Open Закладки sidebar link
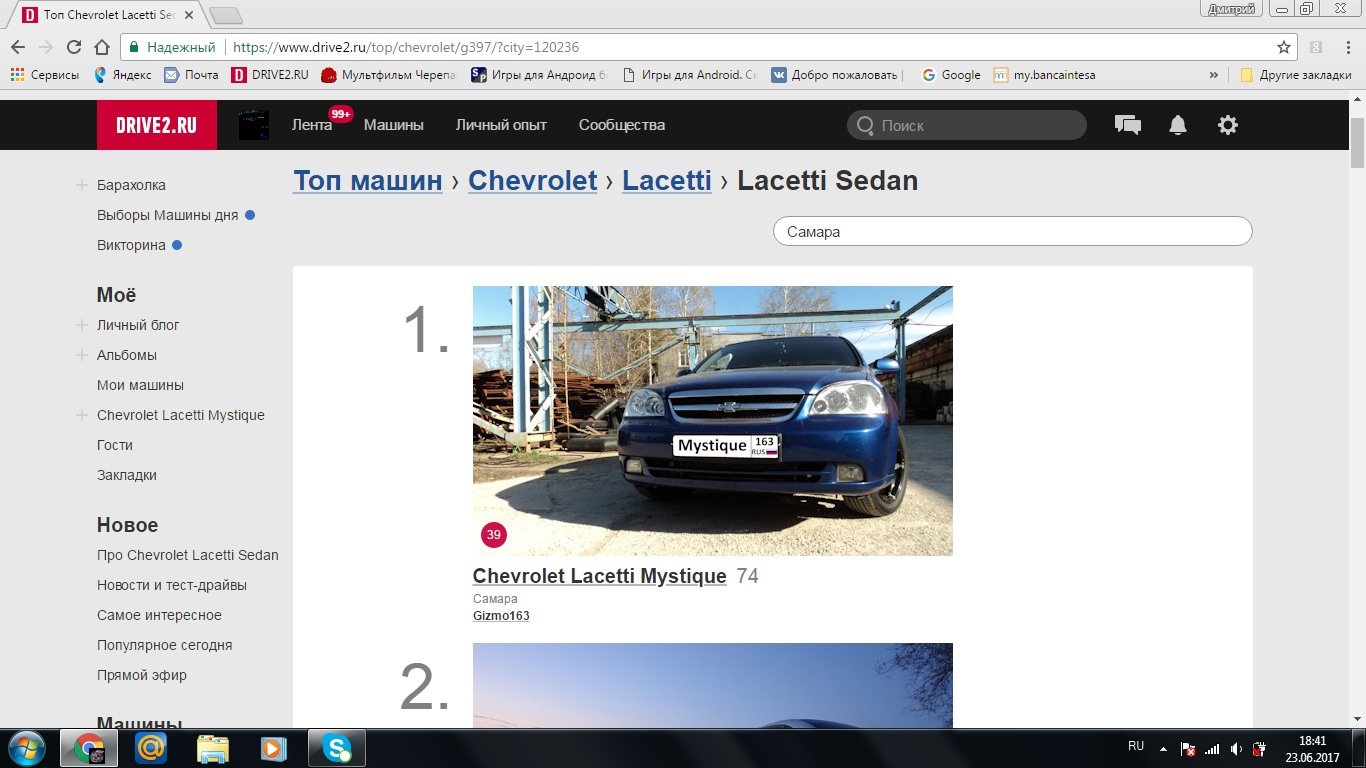Image resolution: width=1366 pixels, height=768 pixels. point(127,475)
